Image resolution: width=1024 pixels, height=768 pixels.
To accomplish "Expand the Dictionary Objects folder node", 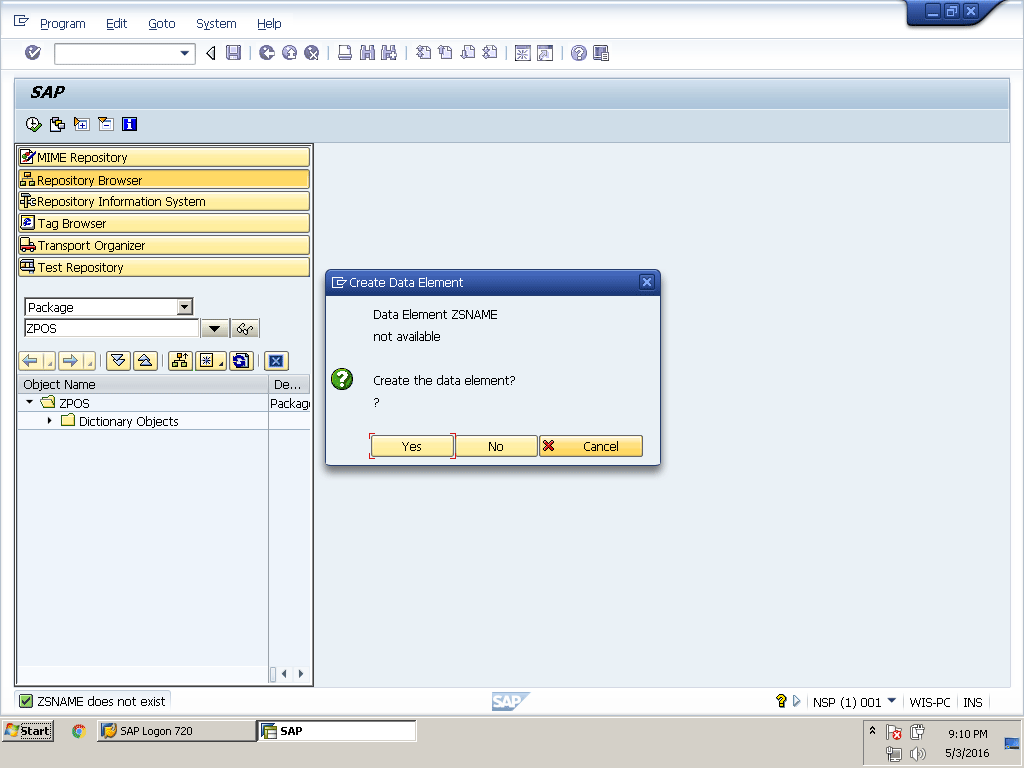I will click(50, 421).
